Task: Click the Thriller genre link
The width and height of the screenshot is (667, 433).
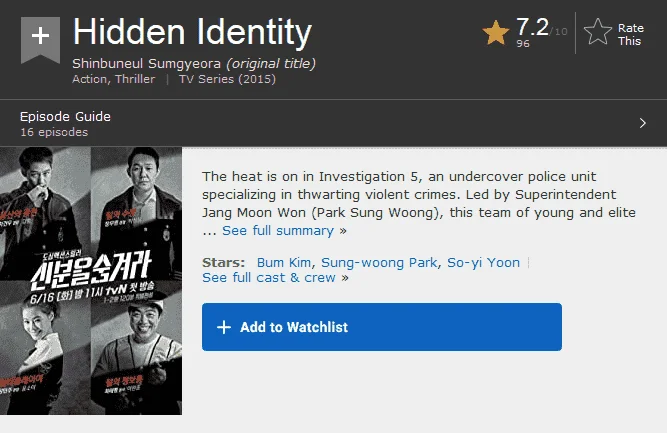Action: pyautogui.click(x=135, y=79)
